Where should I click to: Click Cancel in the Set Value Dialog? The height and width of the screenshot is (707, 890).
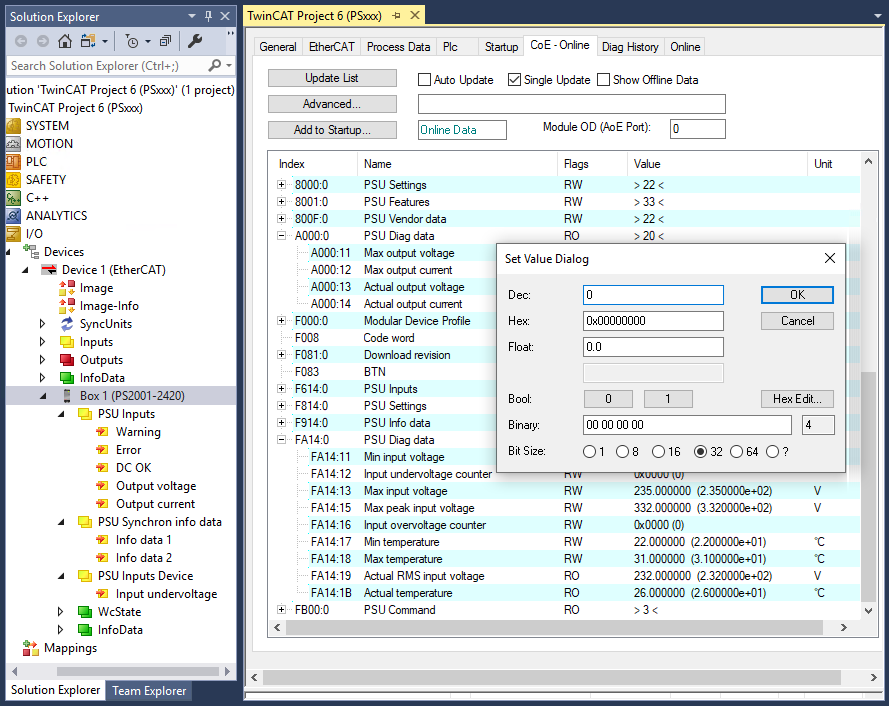(797, 321)
